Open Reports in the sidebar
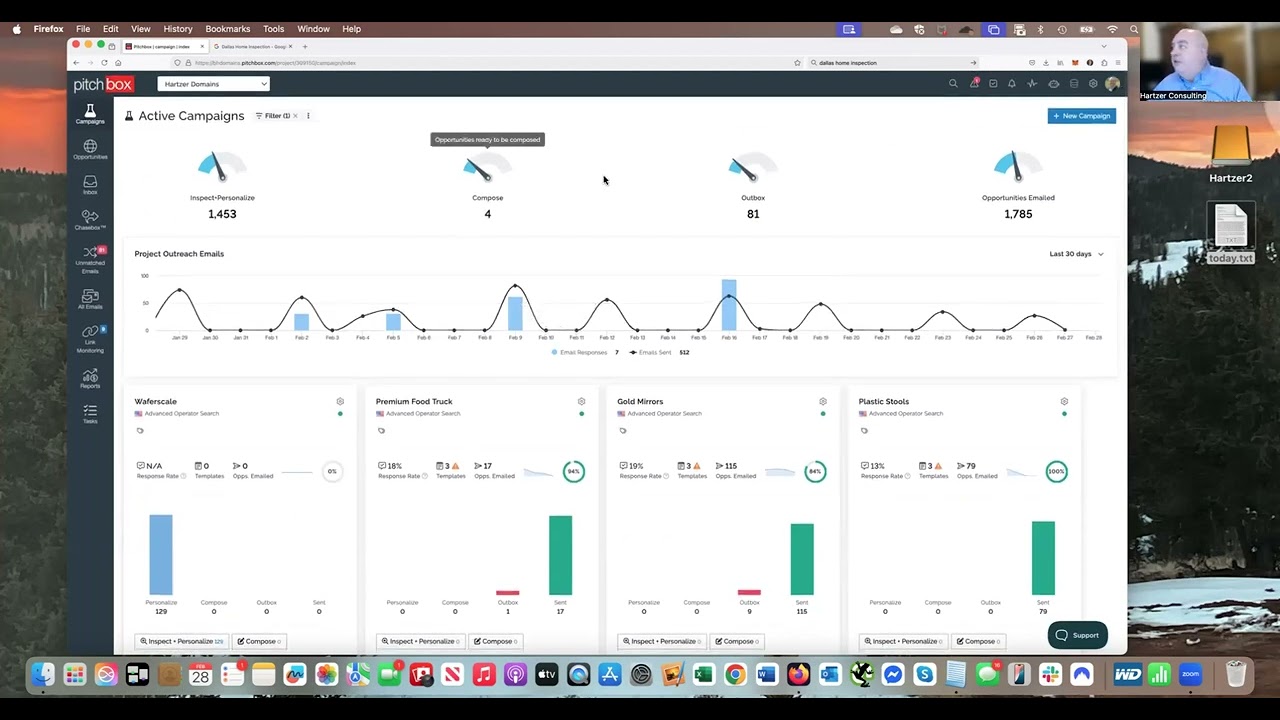The width and height of the screenshot is (1280, 720). 90,378
